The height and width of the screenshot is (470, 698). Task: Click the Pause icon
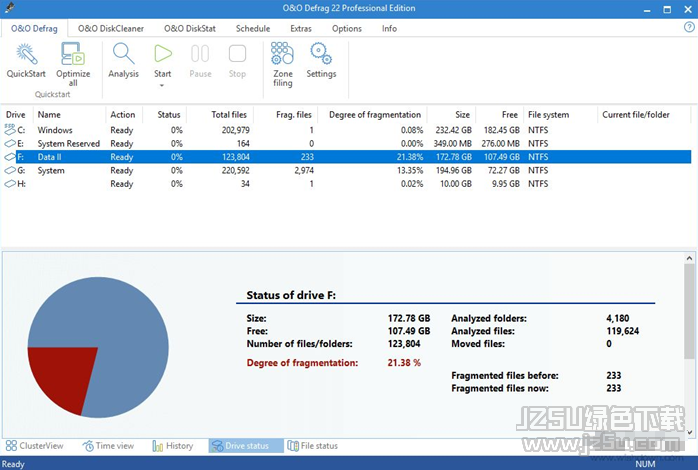point(200,53)
